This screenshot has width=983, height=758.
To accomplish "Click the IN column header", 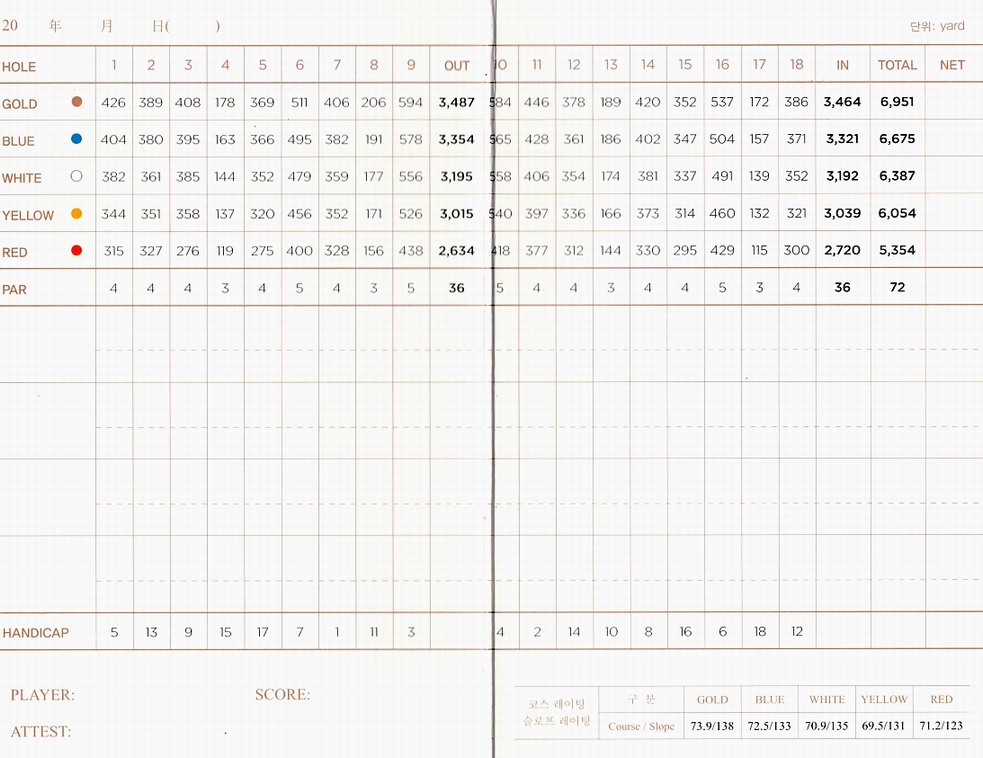I will (842, 65).
